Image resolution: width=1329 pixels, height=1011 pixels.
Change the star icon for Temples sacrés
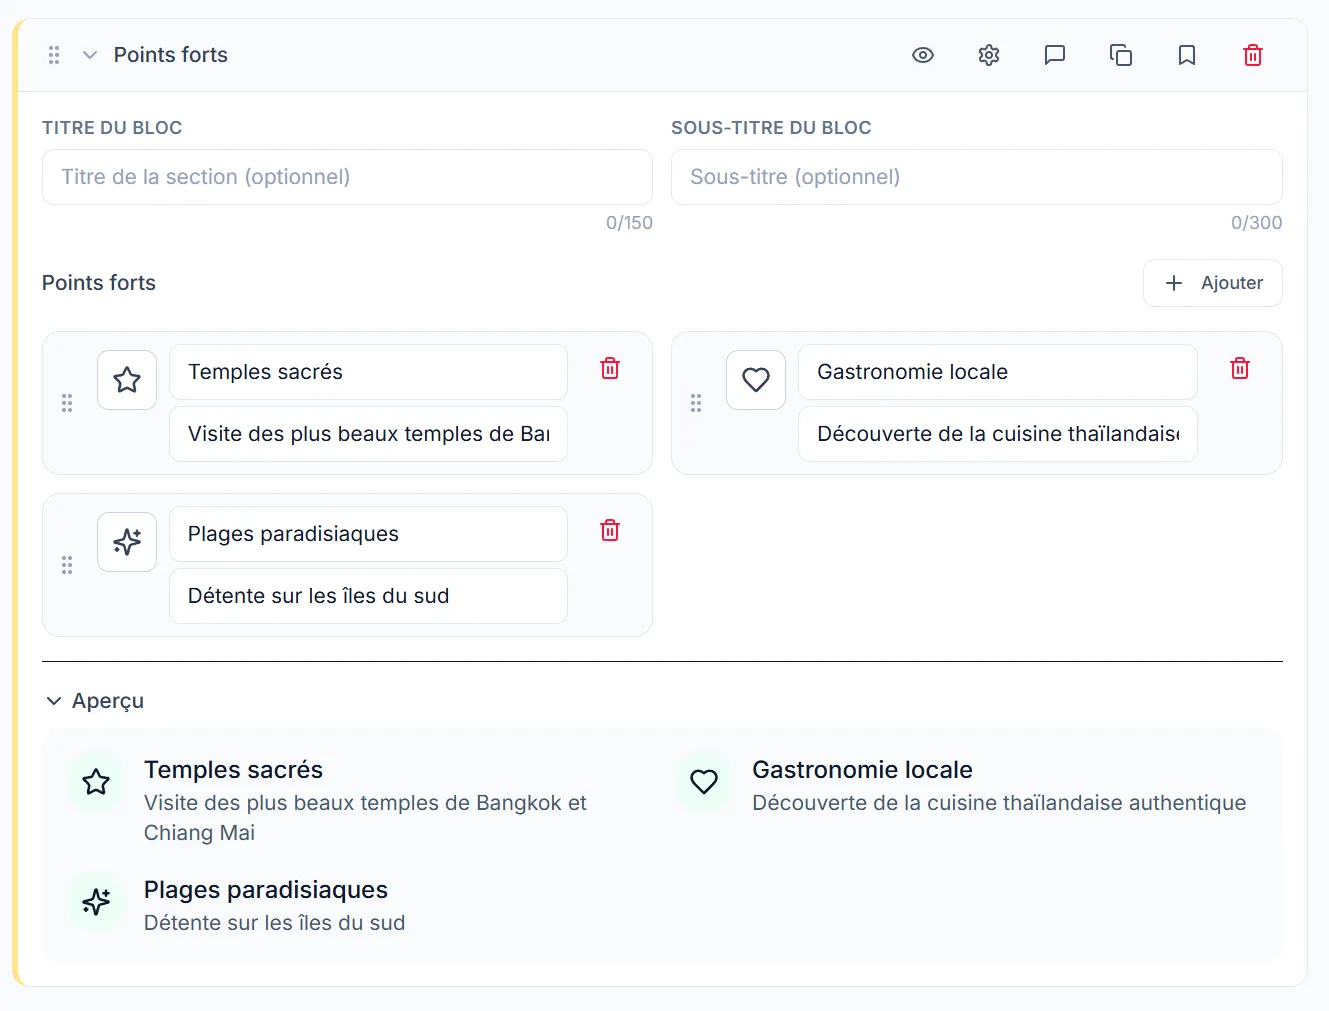(127, 380)
